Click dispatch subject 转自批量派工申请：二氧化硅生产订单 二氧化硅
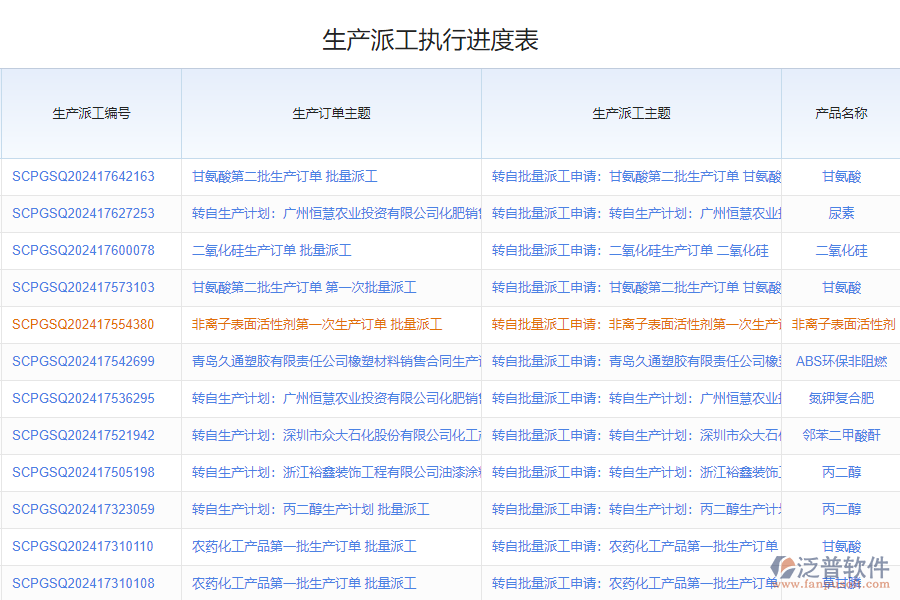Image resolution: width=900 pixels, height=600 pixels. (630, 251)
